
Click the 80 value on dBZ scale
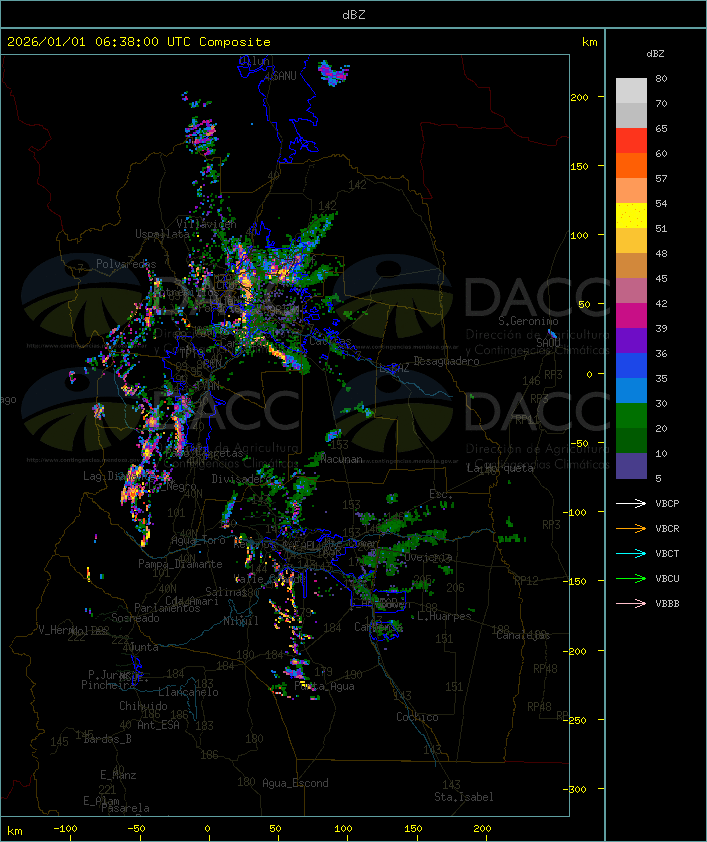(x=661, y=78)
